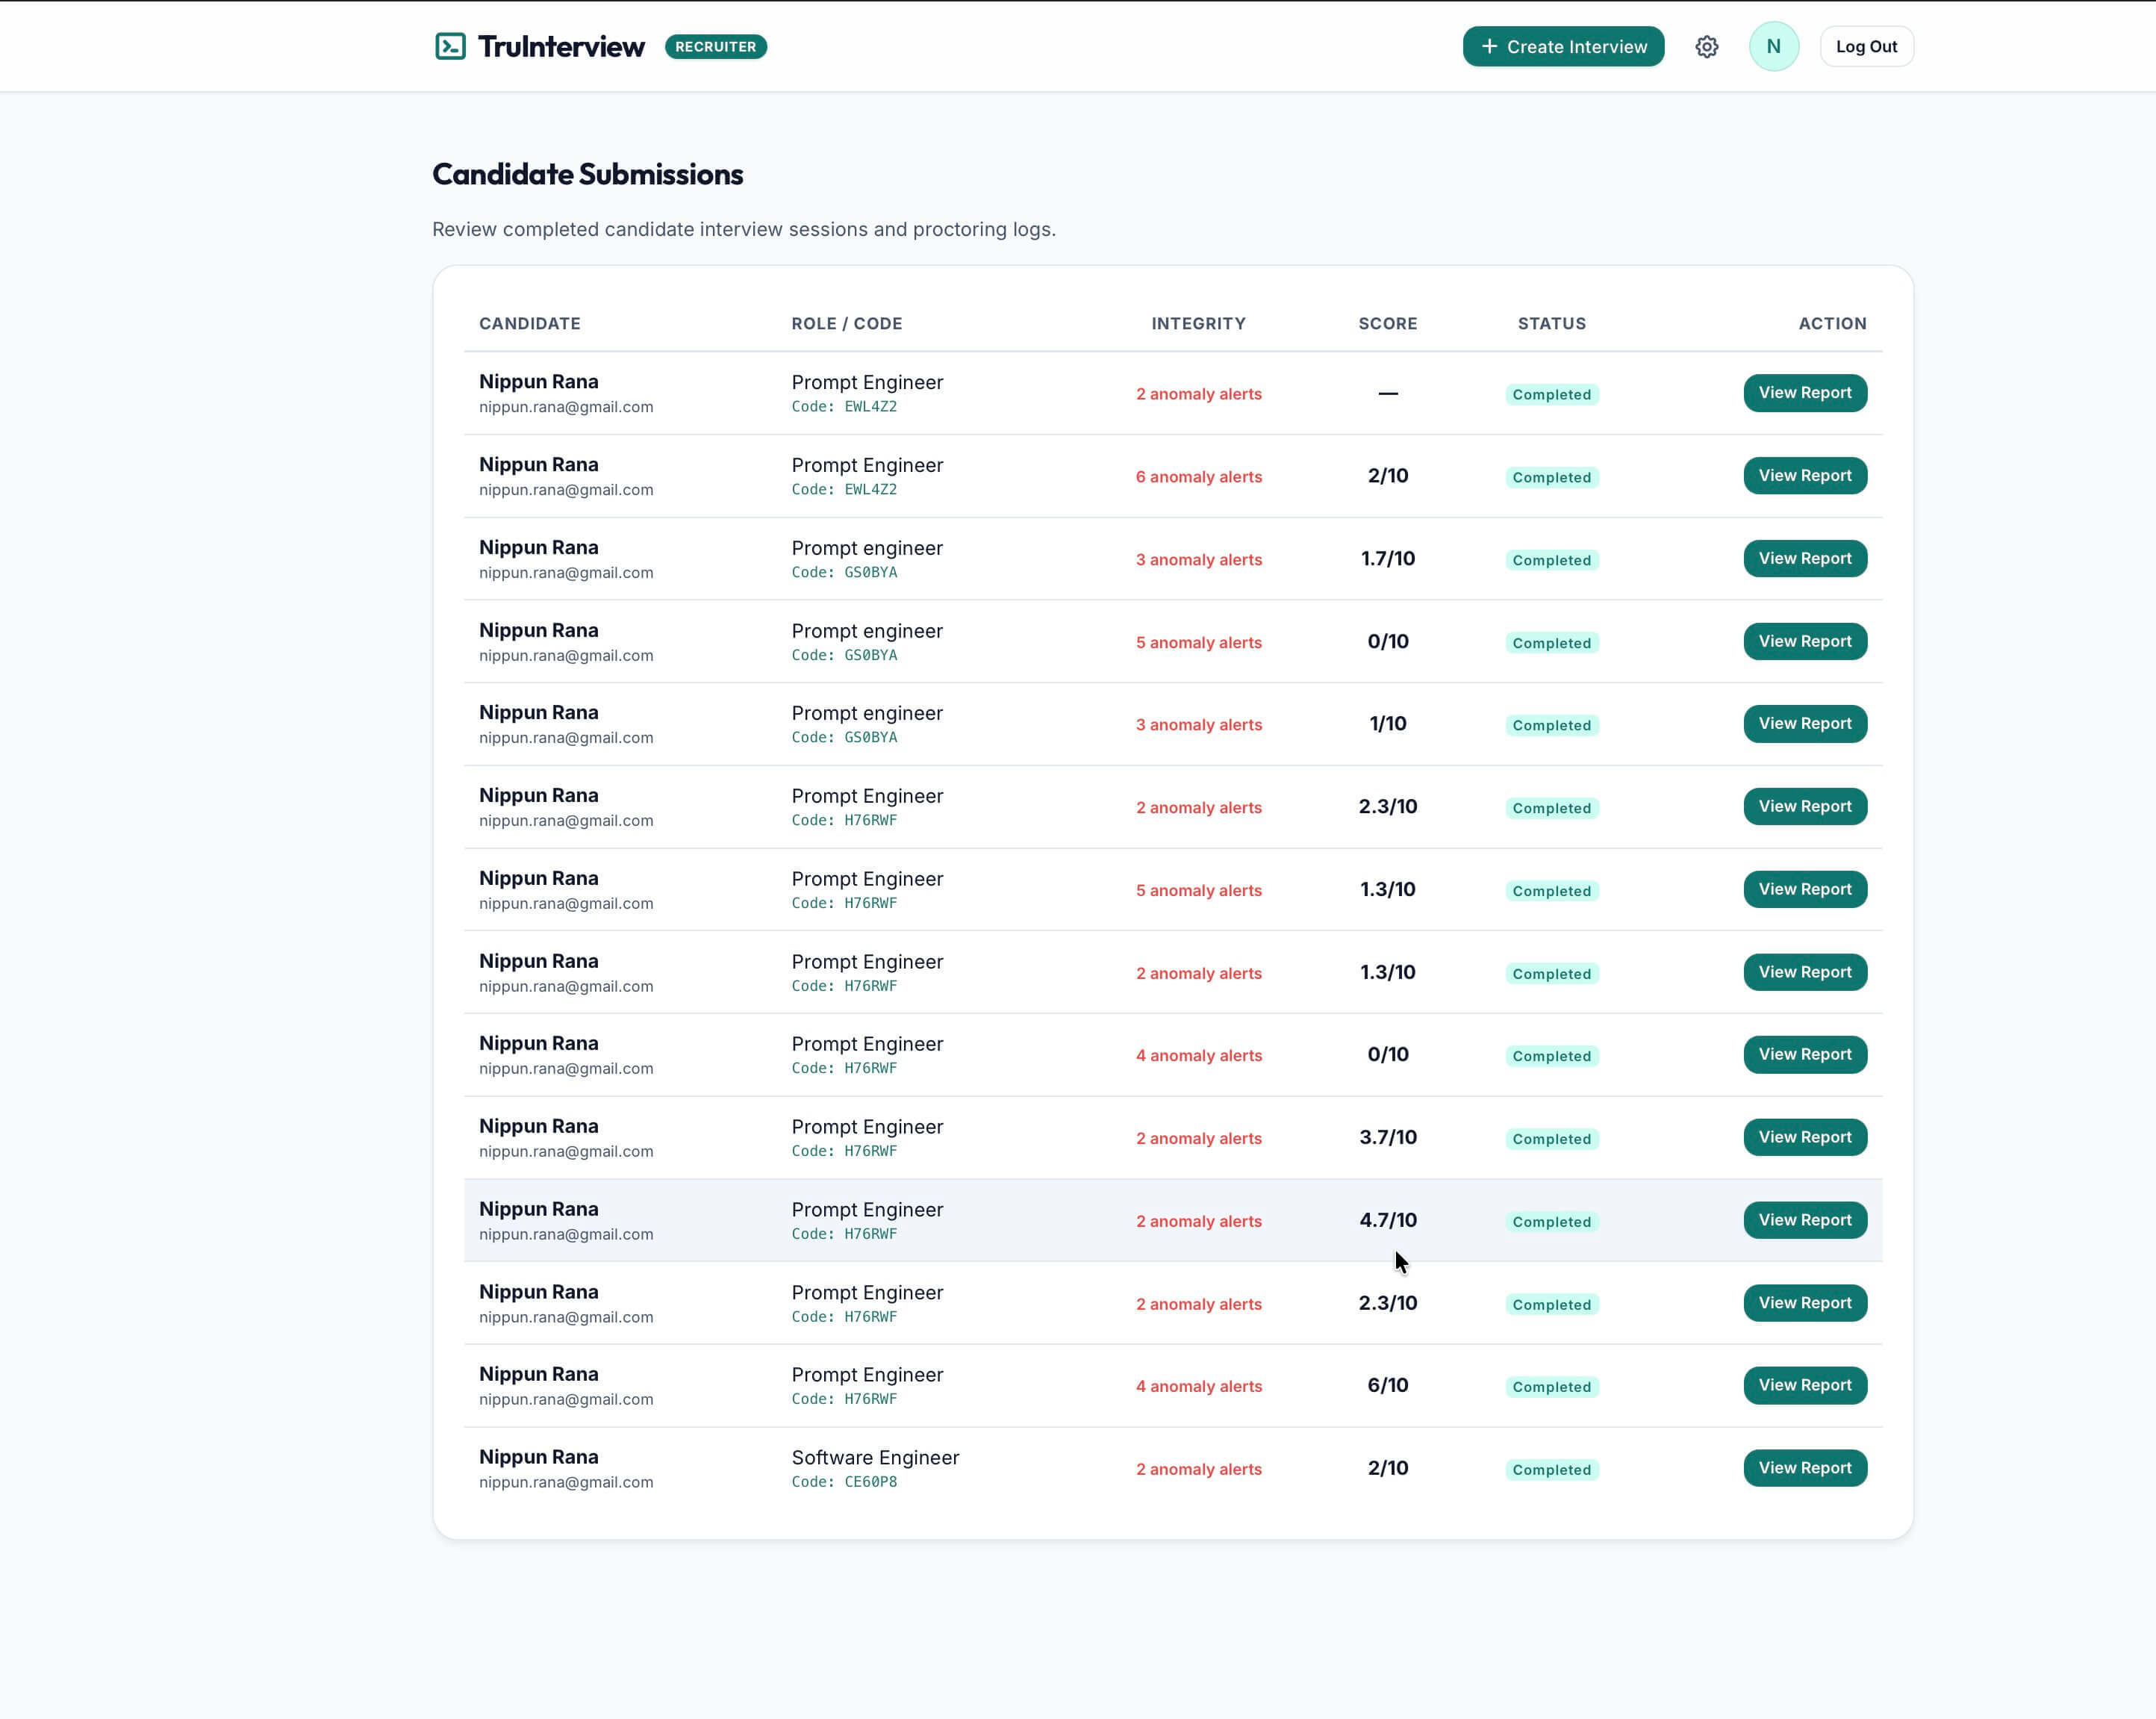Click the Create Interview button

[x=1563, y=47]
